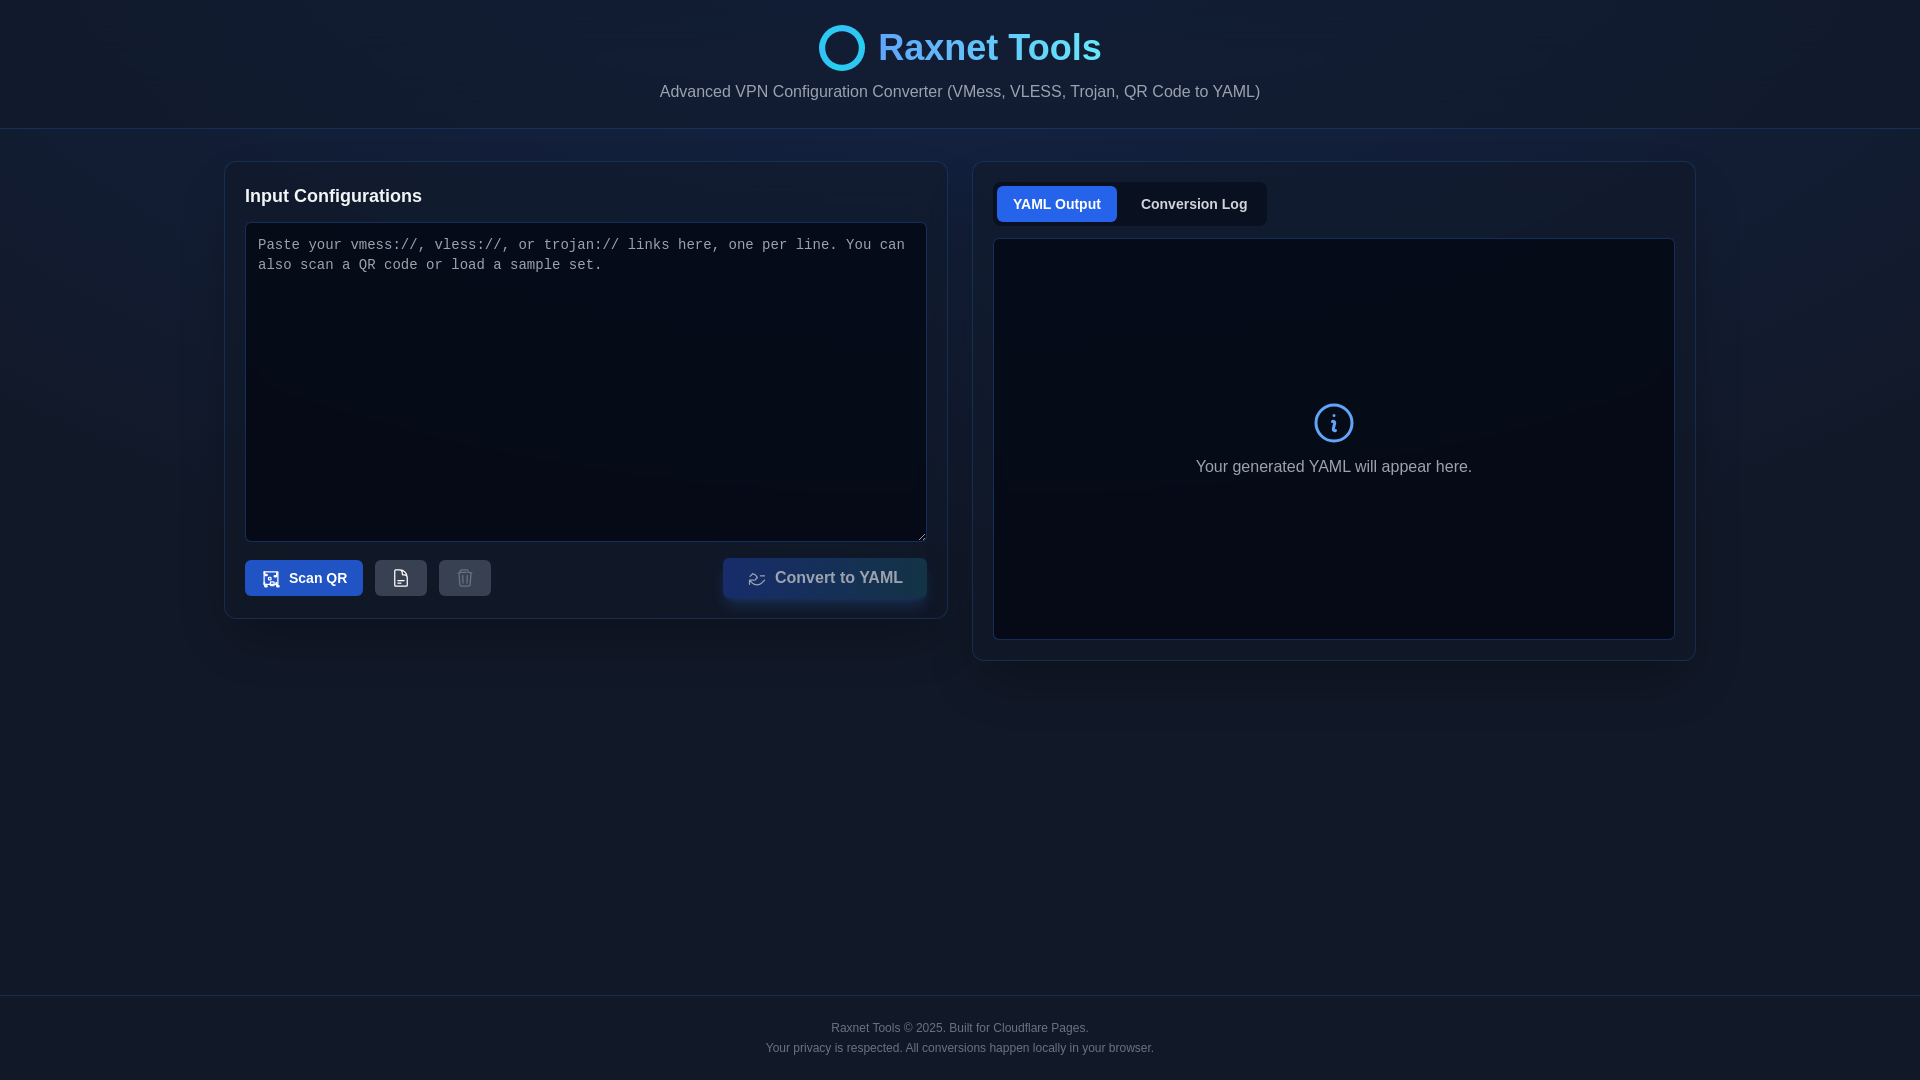Click footer text 'Built for Cloudflare Pages'

click(1018, 1028)
